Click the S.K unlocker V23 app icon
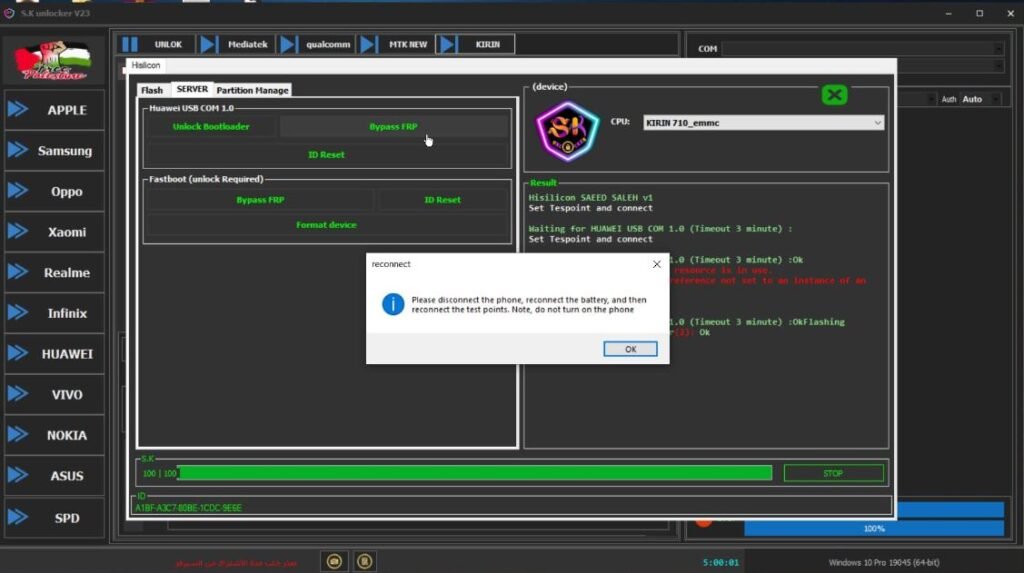Screen dimensions: 1024x573 coord(9,13)
